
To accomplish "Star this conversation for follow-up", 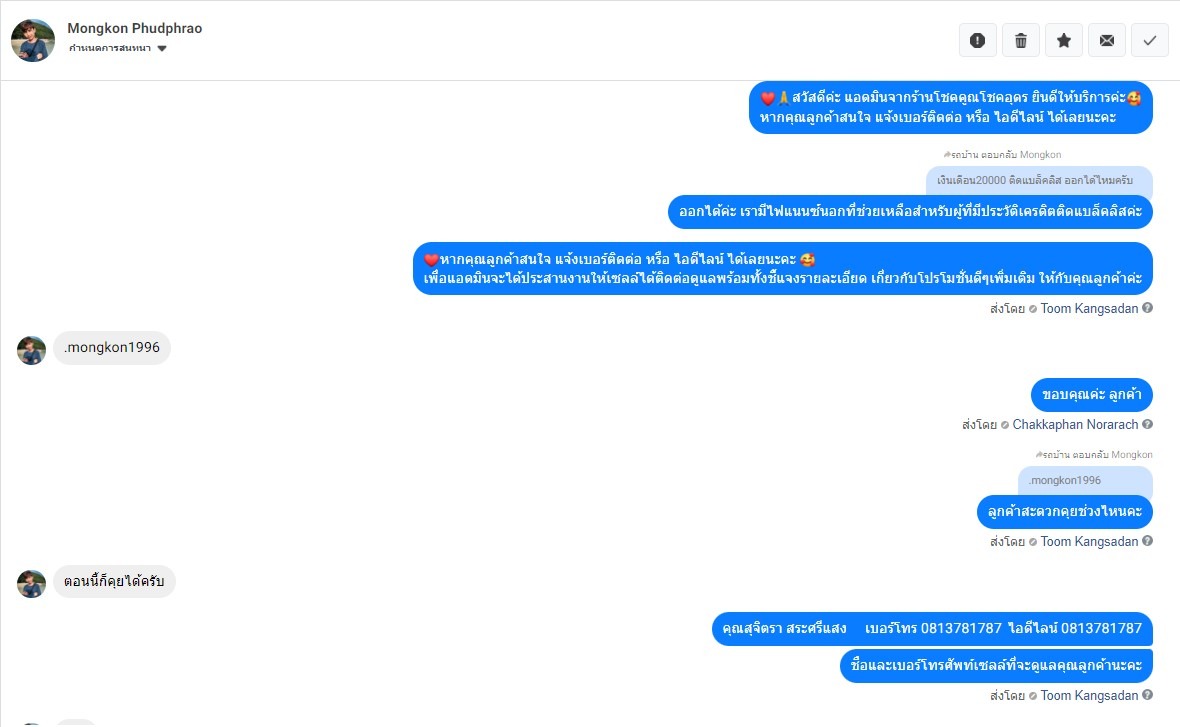I will click(1063, 41).
